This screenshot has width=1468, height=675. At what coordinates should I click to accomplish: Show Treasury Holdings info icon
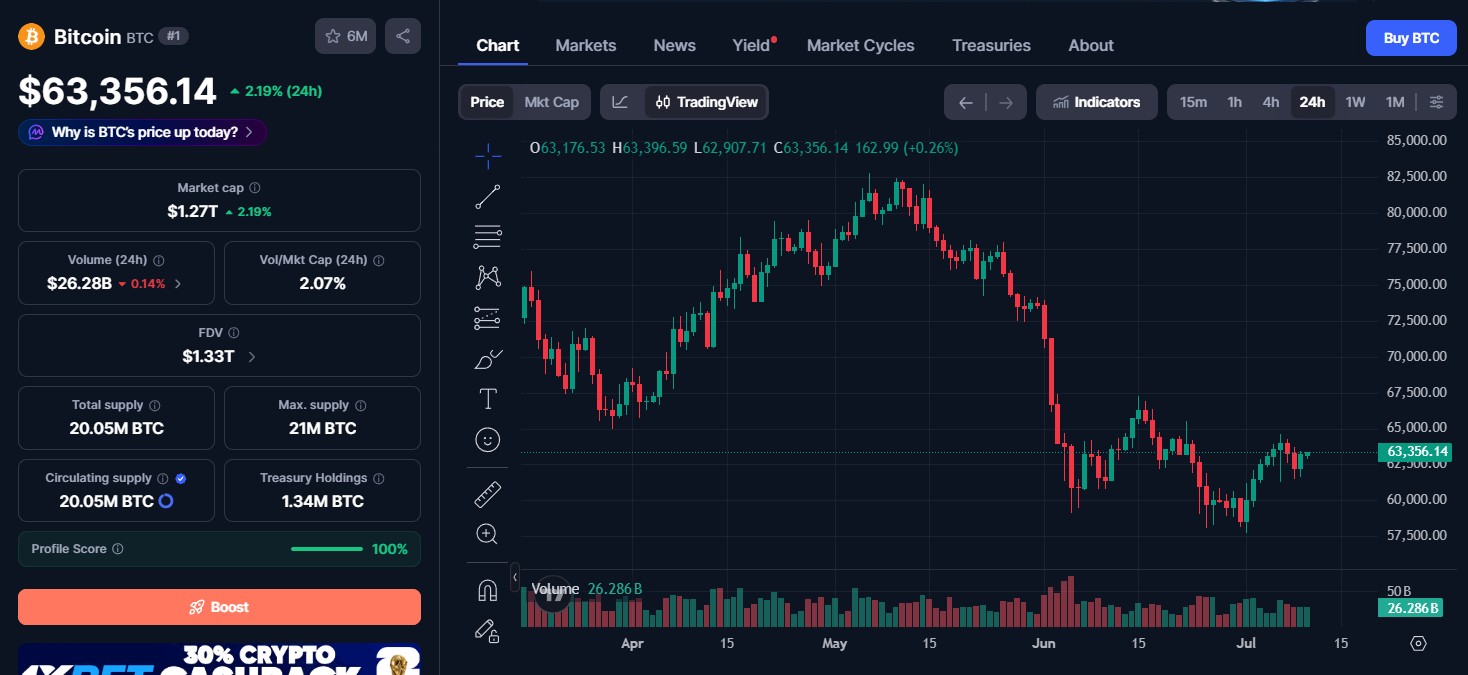click(379, 478)
